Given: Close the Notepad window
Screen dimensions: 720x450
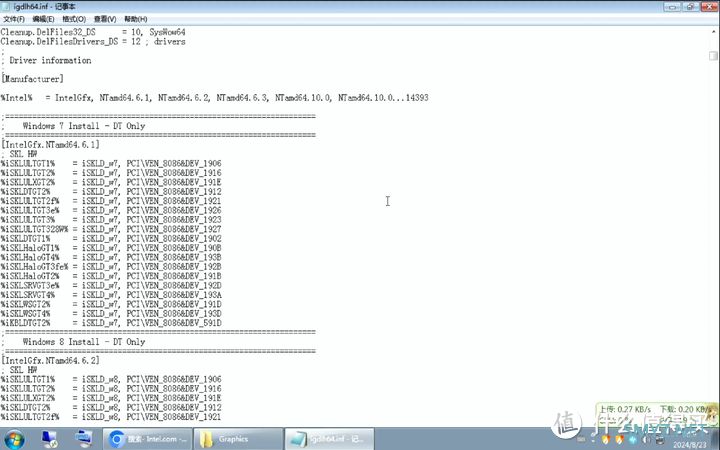Looking at the screenshot, I should click(x=710, y=6).
